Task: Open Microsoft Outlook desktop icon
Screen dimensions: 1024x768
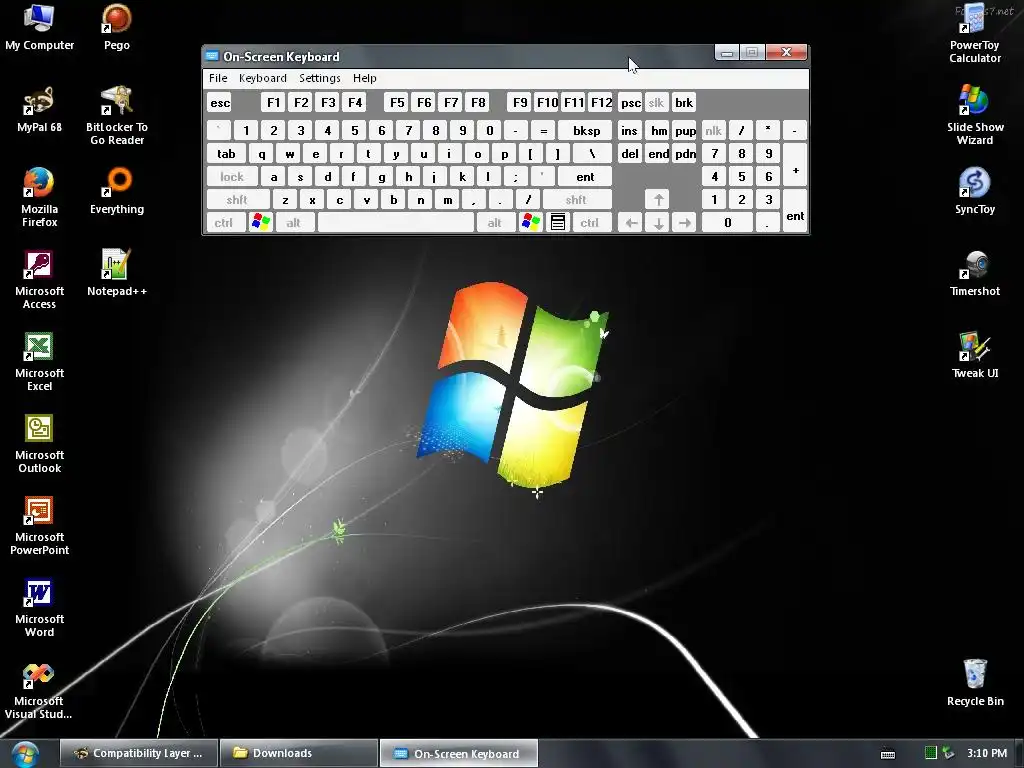Action: 39,444
